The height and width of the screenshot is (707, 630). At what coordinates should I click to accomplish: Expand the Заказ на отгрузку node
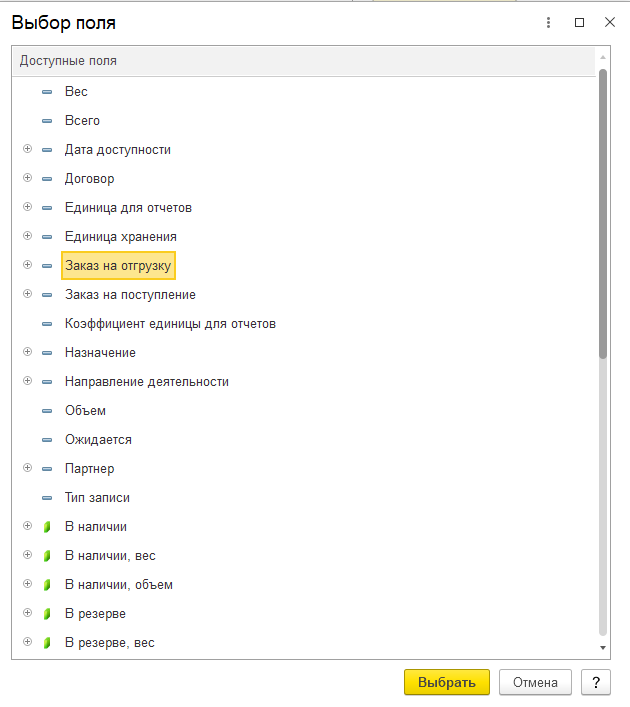(x=28, y=265)
